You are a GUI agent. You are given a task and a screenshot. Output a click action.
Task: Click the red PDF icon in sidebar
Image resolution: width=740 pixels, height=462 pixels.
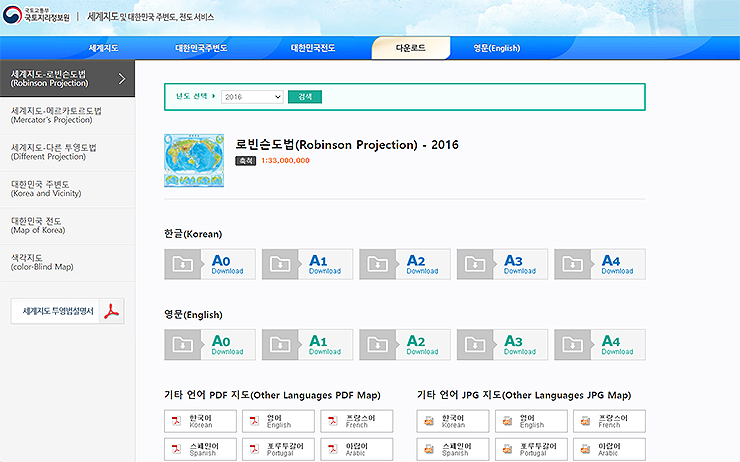coord(111,311)
